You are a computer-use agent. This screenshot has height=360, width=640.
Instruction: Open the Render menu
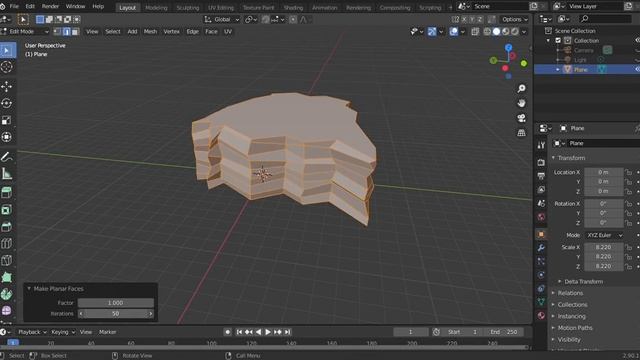tap(50, 7)
